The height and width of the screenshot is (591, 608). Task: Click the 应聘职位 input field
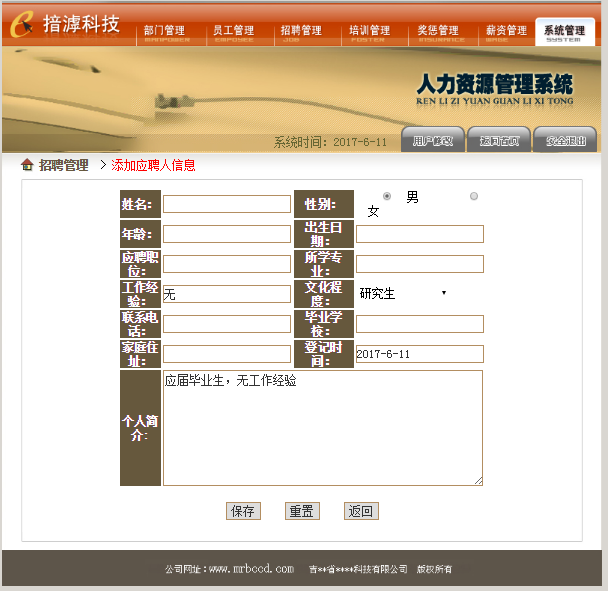[x=227, y=264]
